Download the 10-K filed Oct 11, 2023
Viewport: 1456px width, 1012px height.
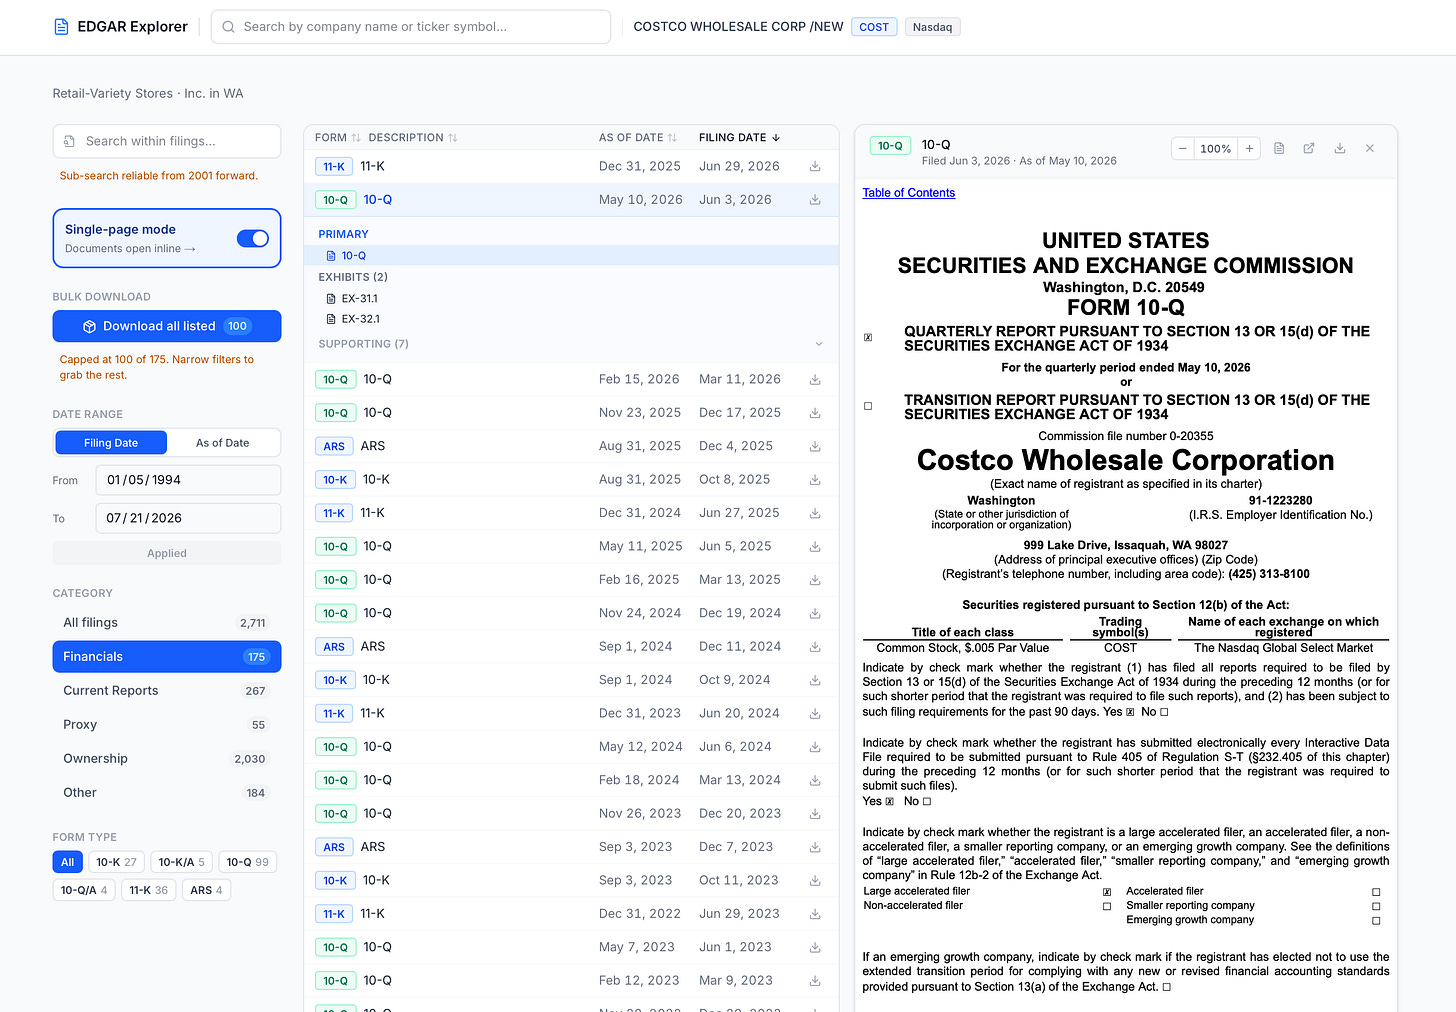(815, 881)
